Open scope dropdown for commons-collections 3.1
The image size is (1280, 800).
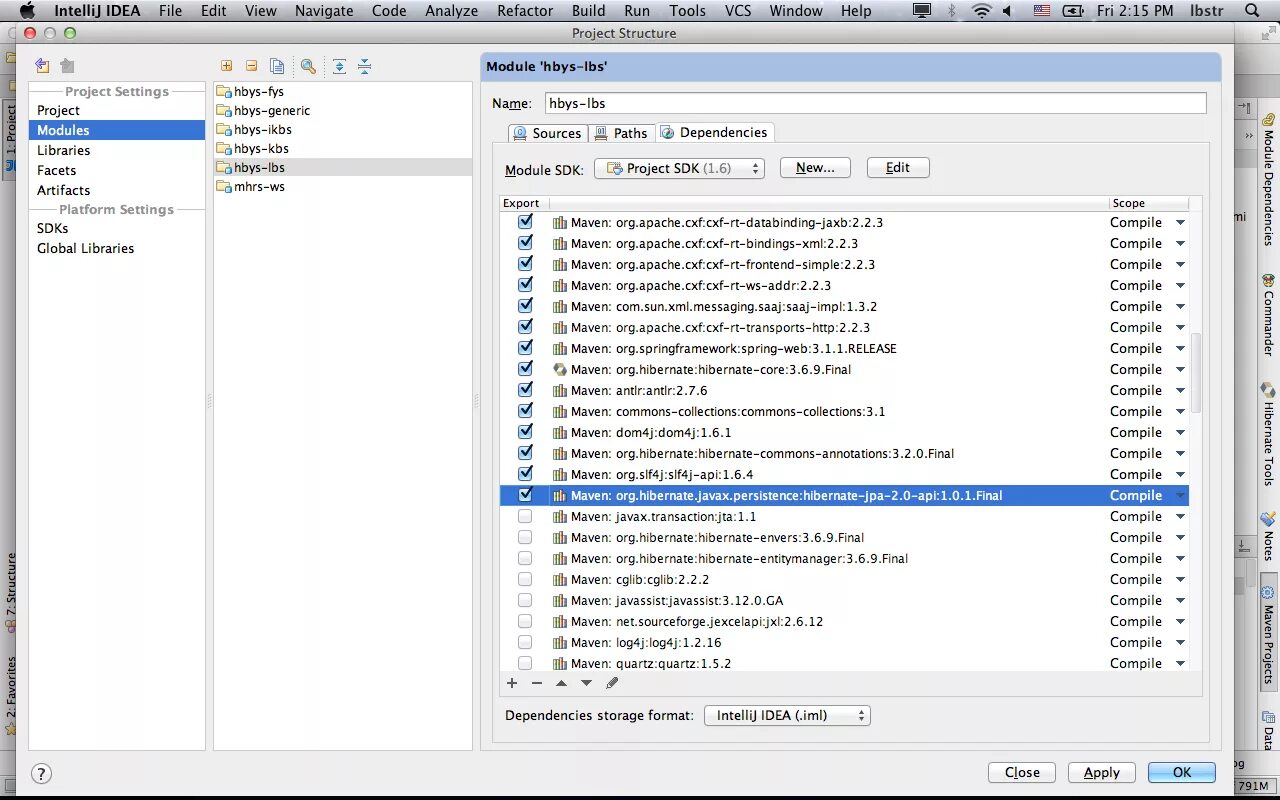tap(1180, 412)
